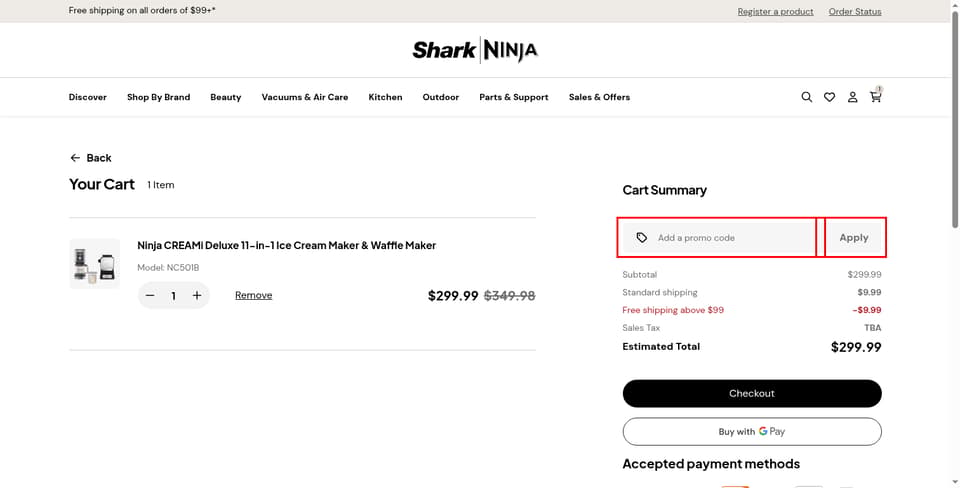The height and width of the screenshot is (488, 960).
Task: Click the free shipping banner text
Action: 142,10
